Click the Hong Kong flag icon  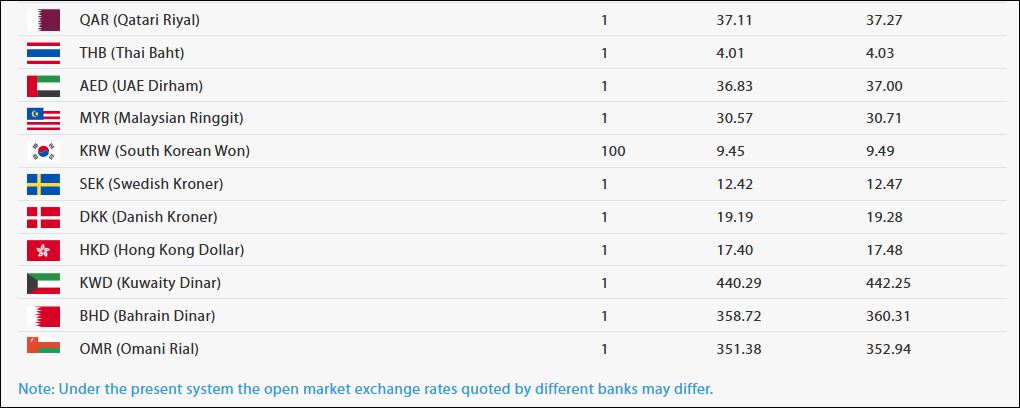tap(43, 250)
